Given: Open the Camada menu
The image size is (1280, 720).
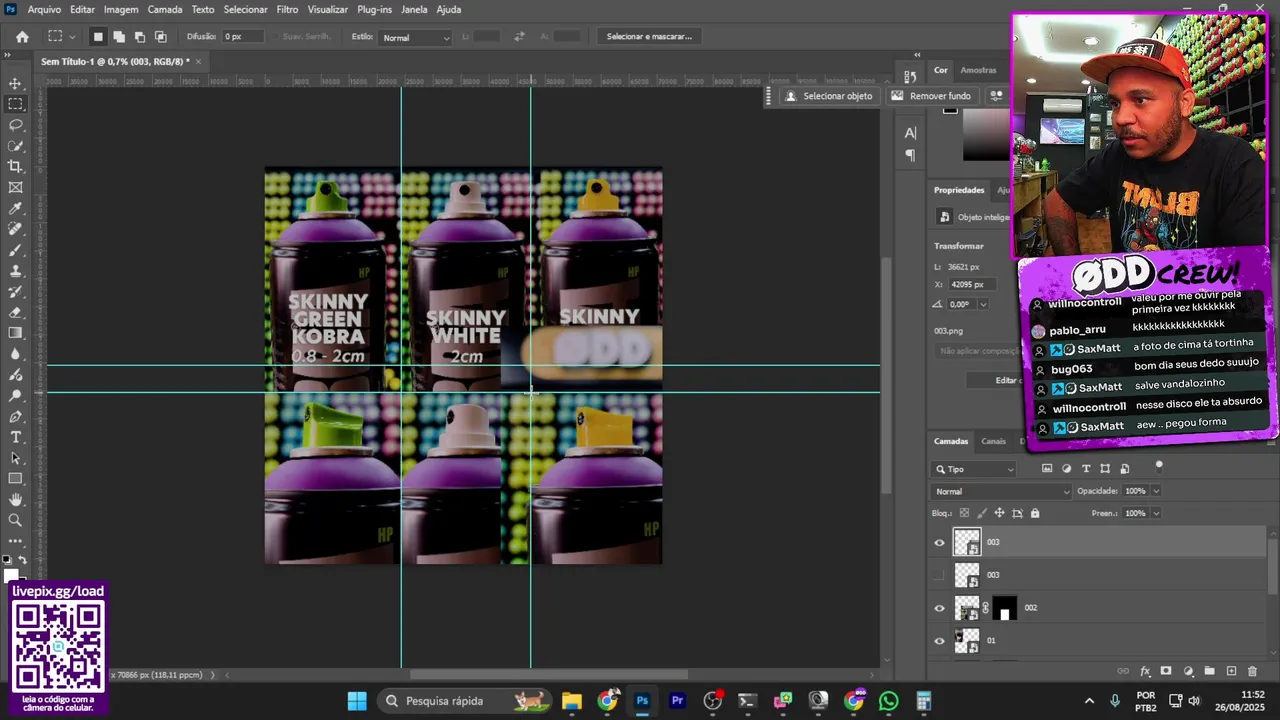Looking at the screenshot, I should click(x=165, y=9).
